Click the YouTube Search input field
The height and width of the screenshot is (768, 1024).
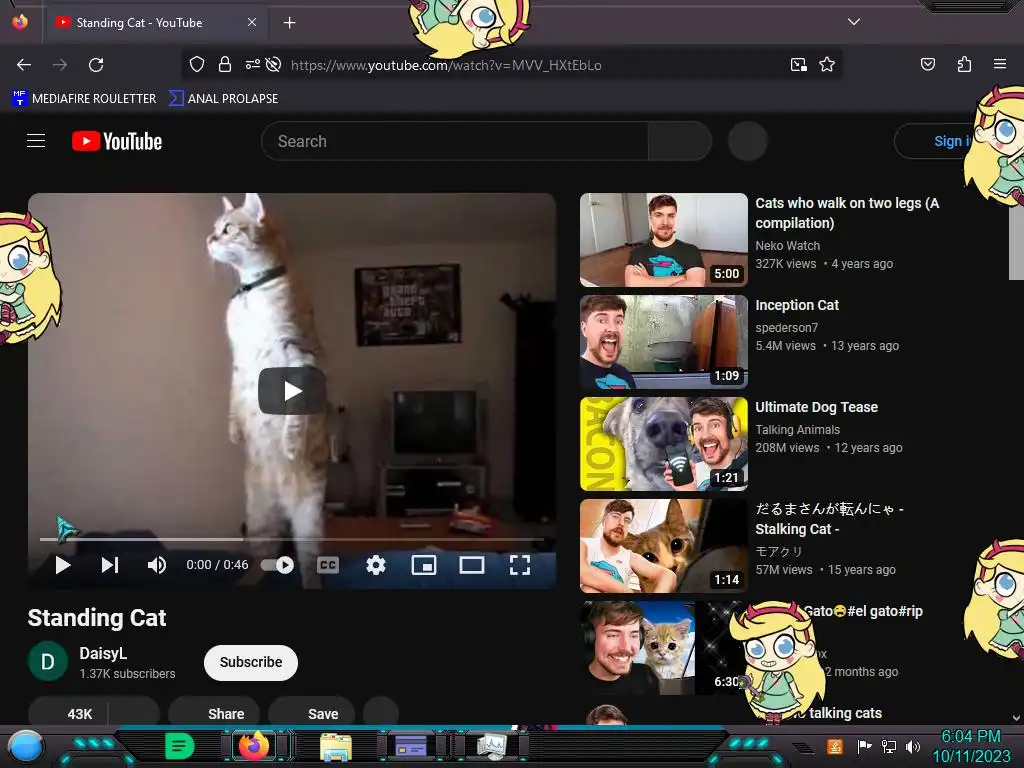pos(455,141)
